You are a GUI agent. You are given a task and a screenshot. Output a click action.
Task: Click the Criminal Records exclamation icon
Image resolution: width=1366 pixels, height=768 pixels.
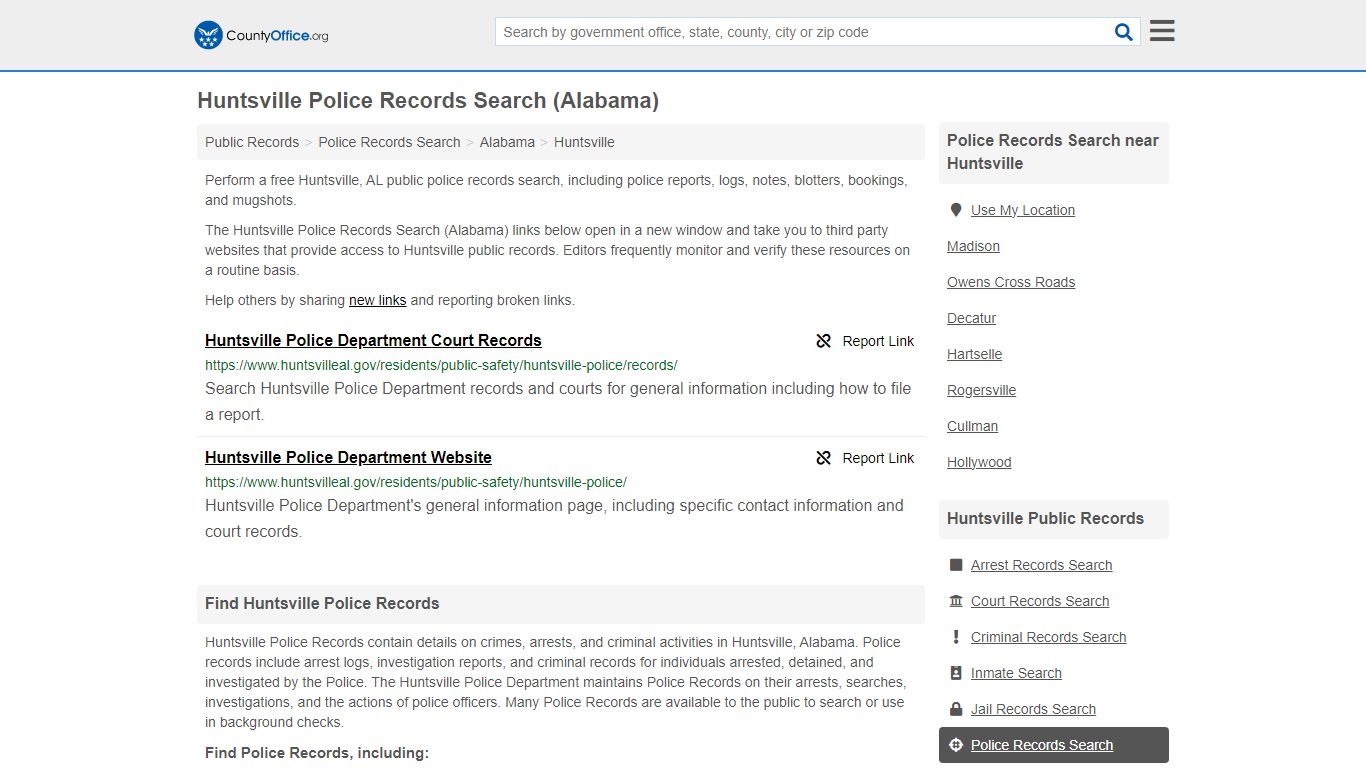point(955,637)
